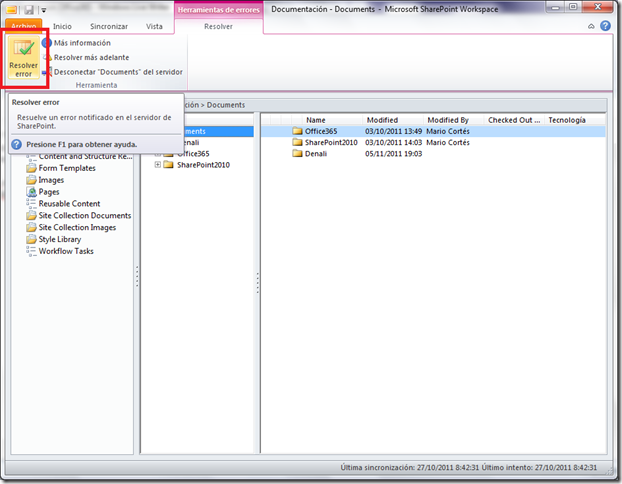
Task: Click the save icon in quick access toolbar
Action: click(x=29, y=10)
